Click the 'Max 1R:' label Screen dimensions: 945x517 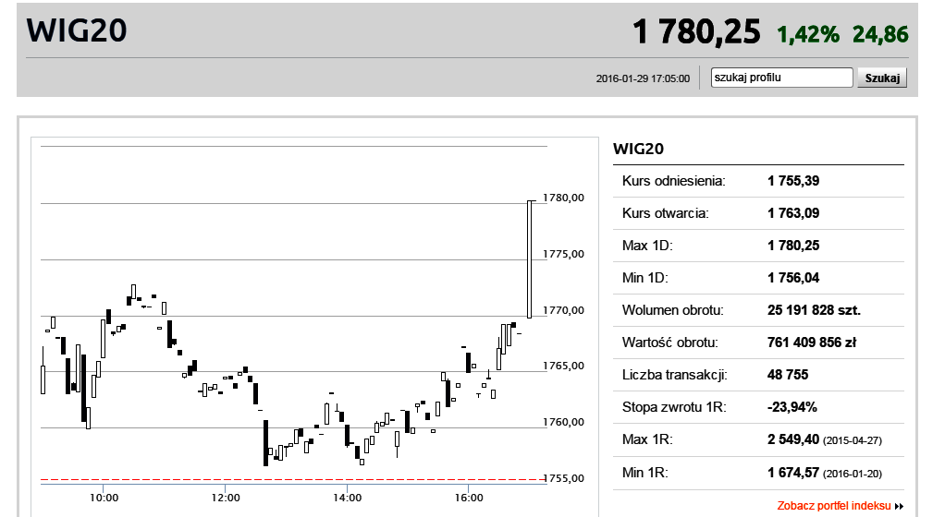pyautogui.click(x=647, y=440)
